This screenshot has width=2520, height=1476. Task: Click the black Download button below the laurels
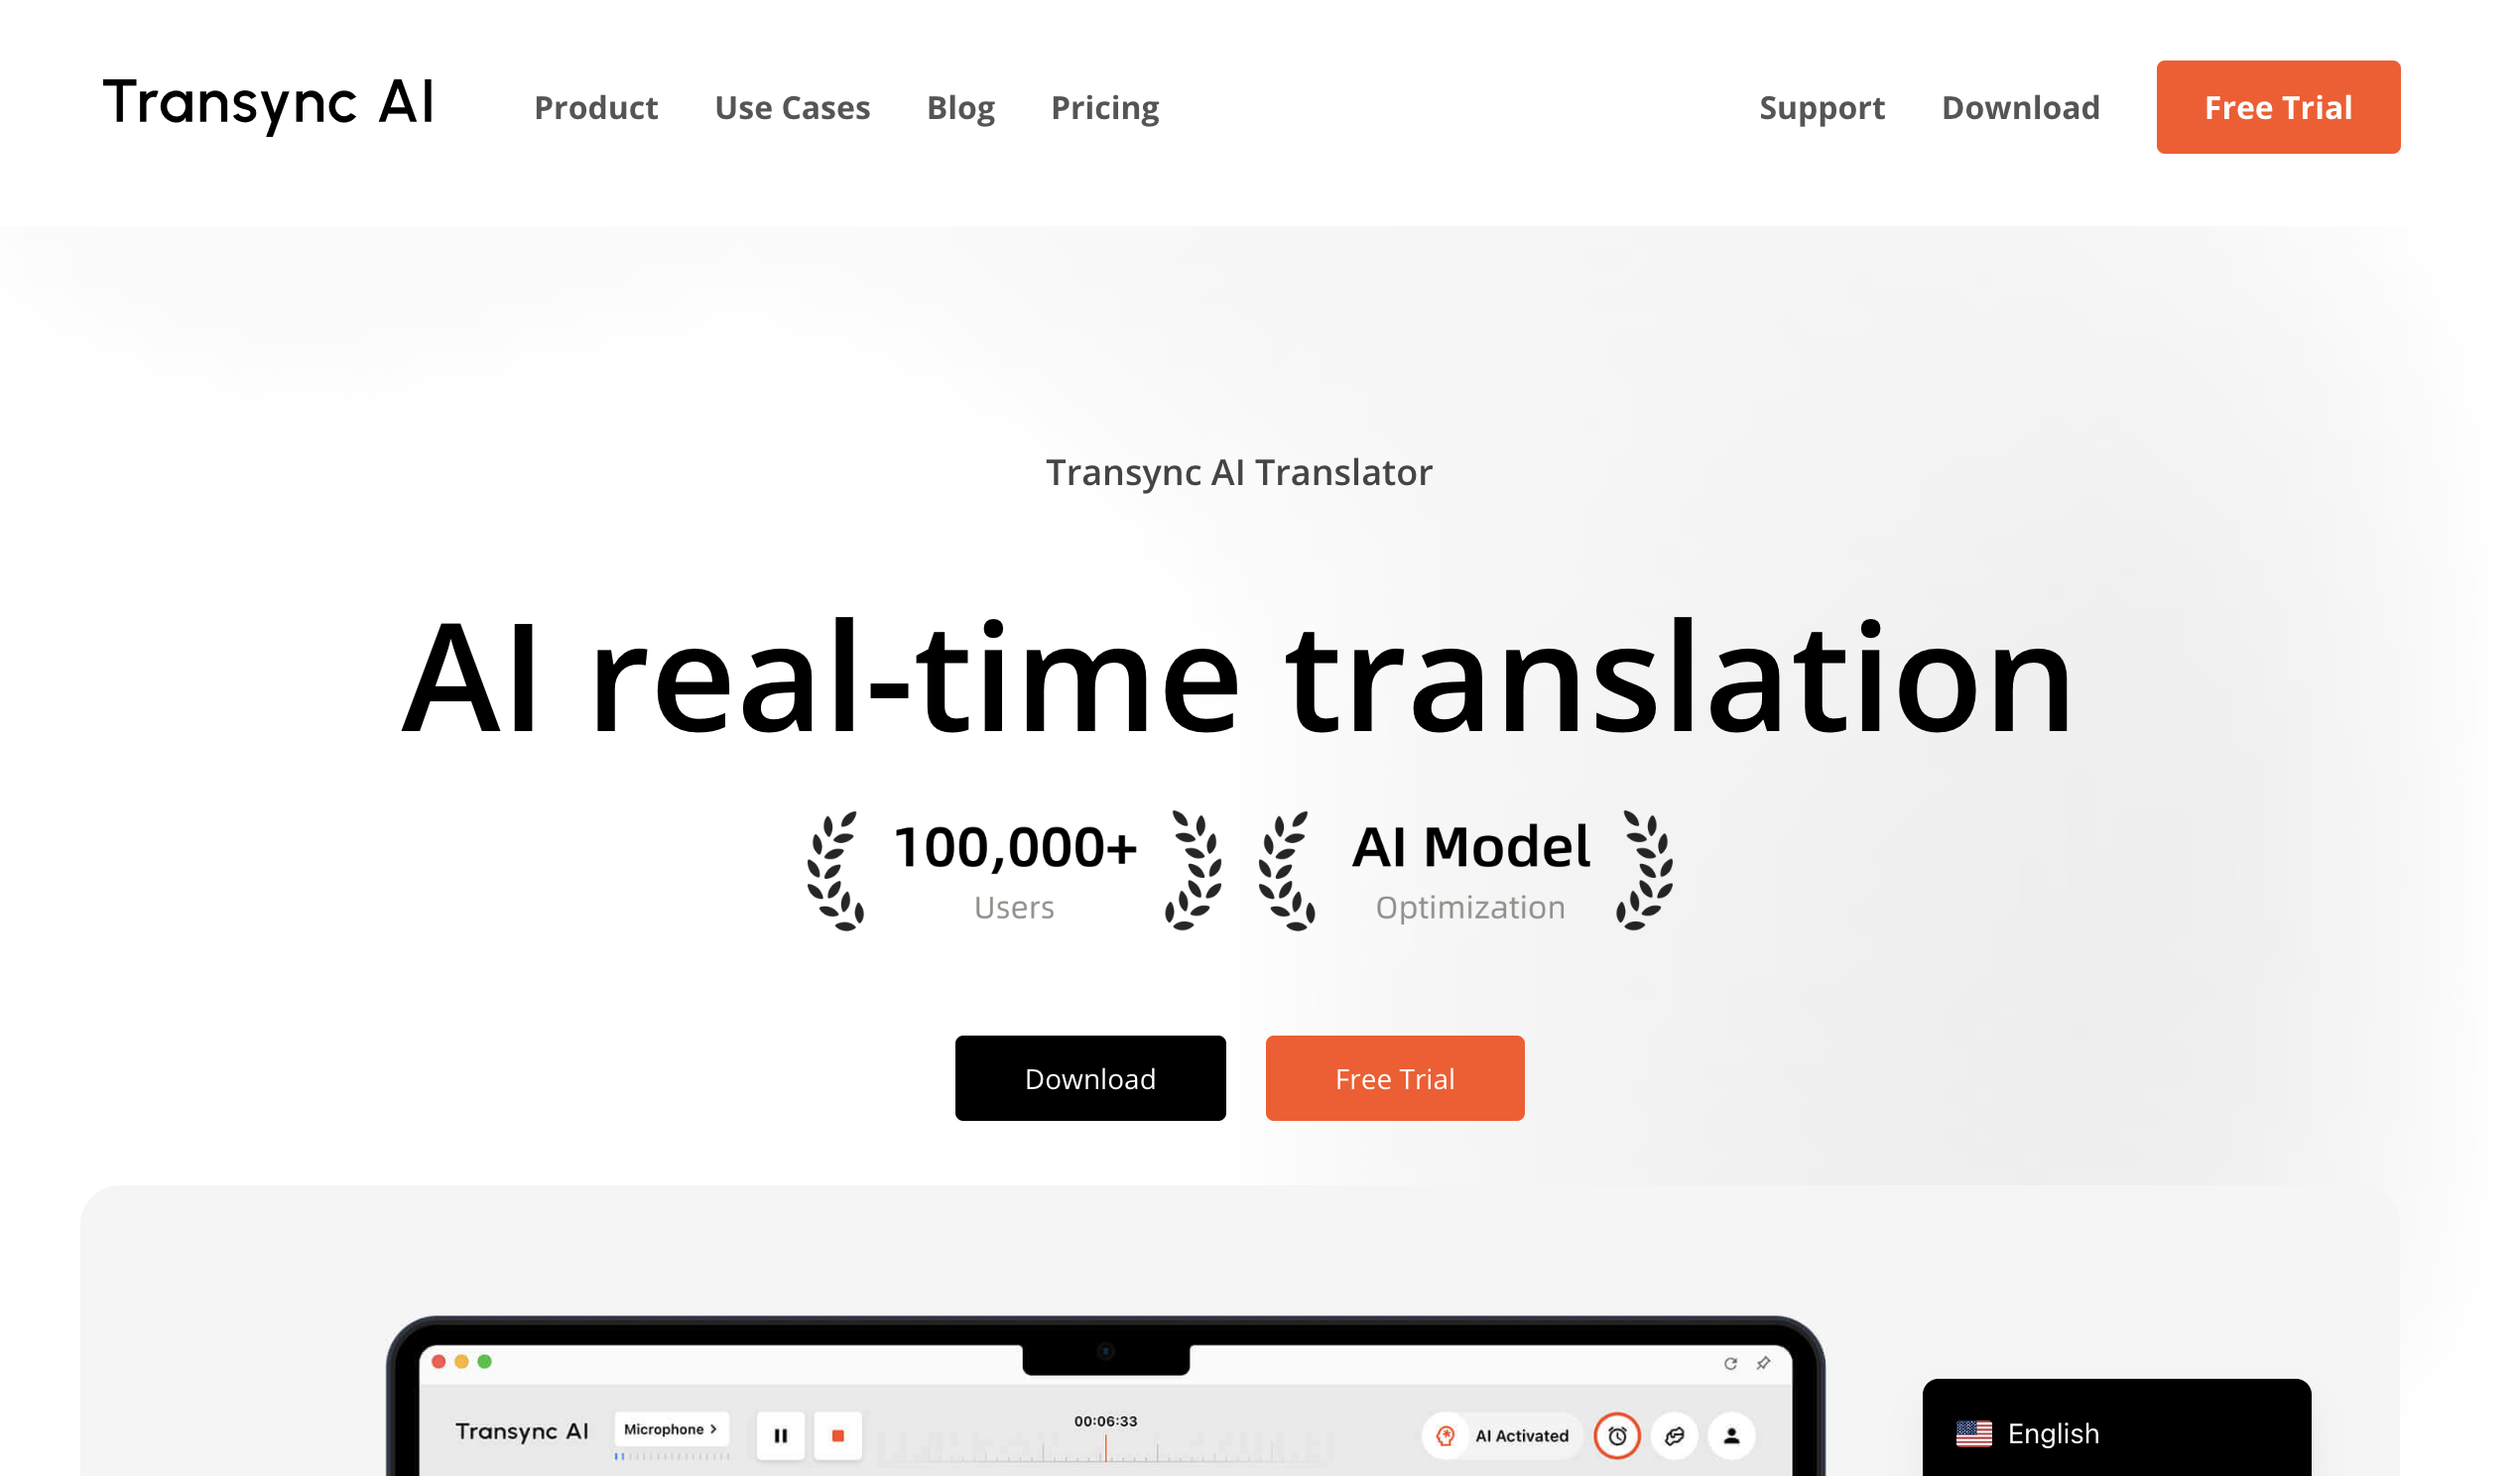tap(1090, 1078)
